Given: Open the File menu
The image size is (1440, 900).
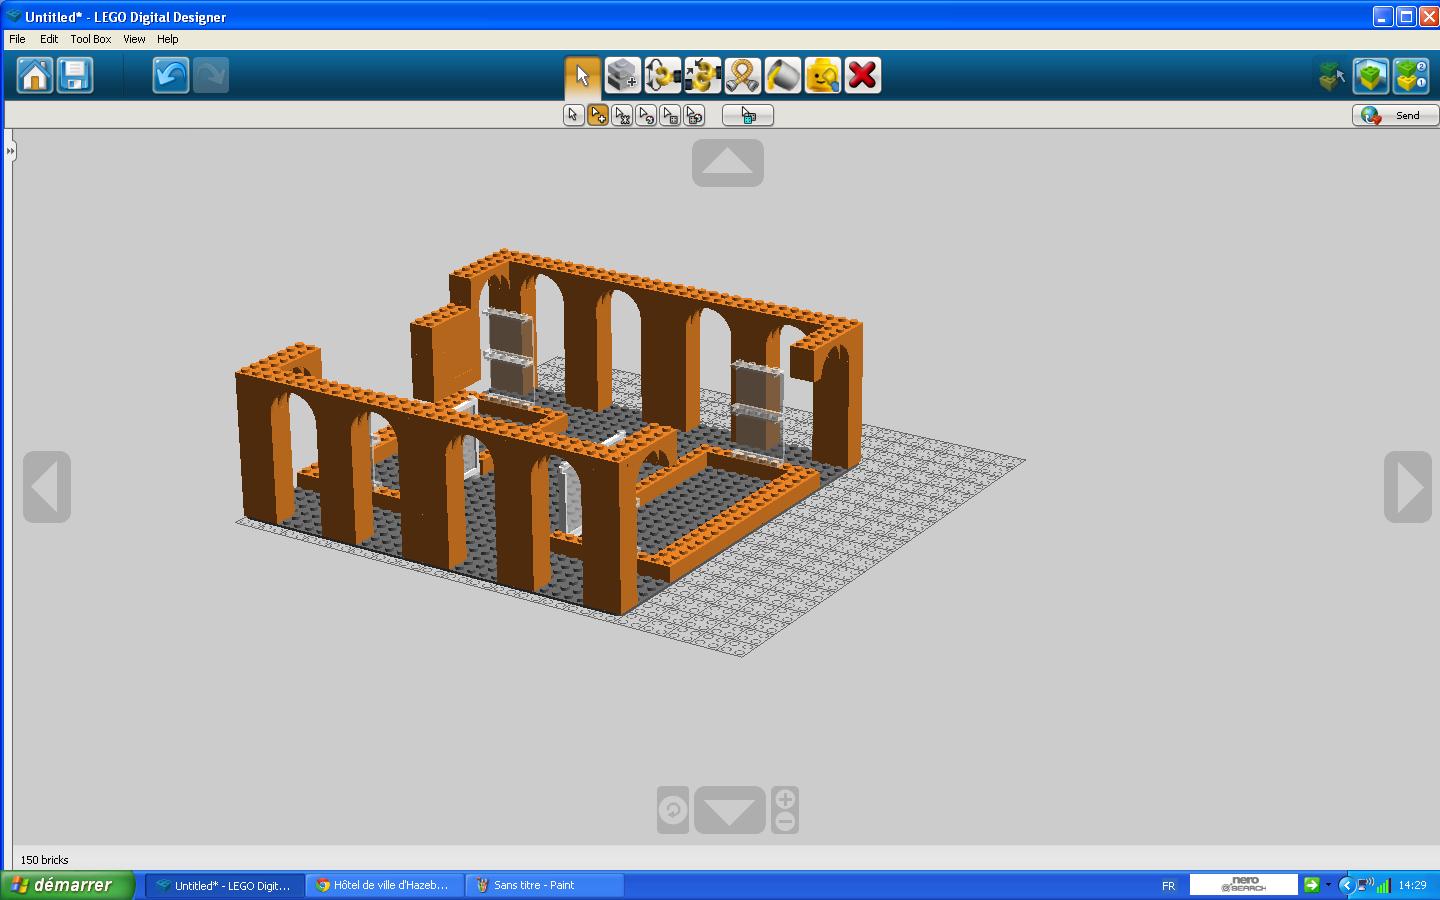Looking at the screenshot, I should tap(17, 39).
